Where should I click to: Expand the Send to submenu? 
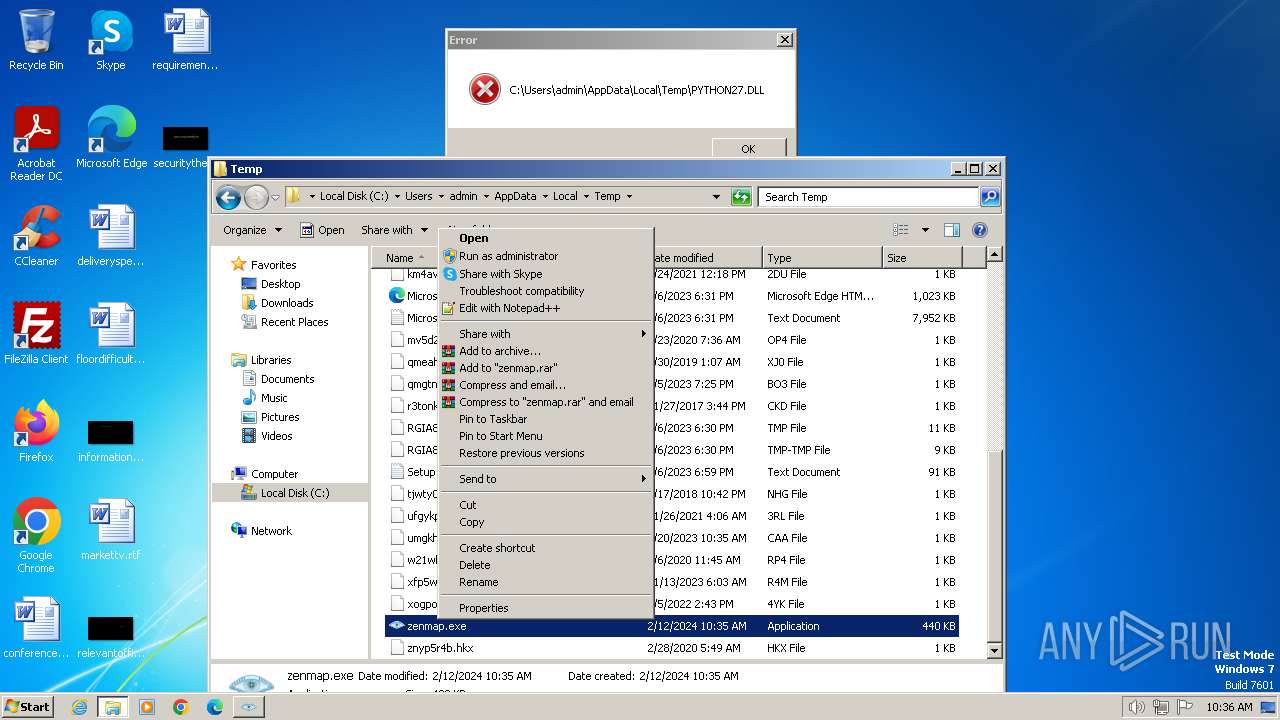[x=546, y=479]
